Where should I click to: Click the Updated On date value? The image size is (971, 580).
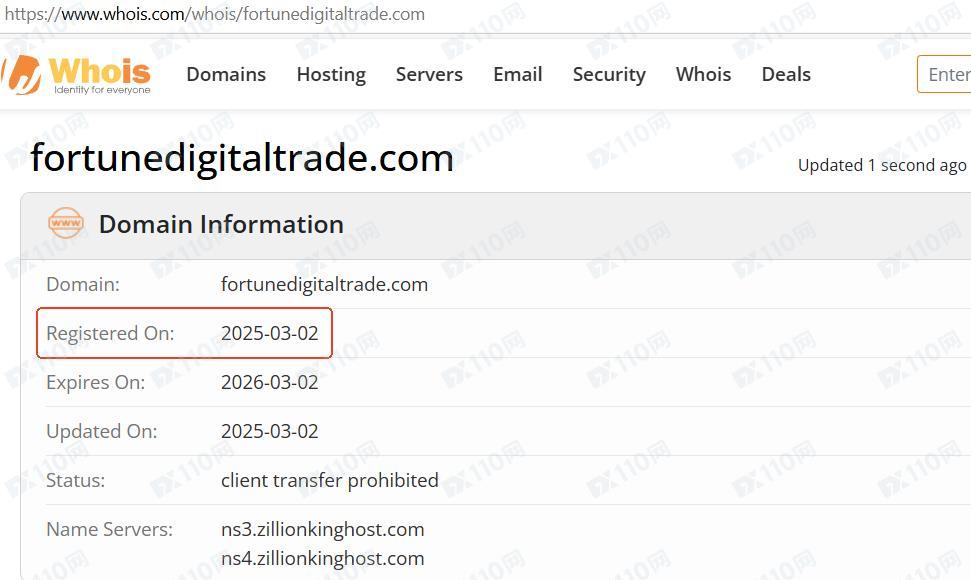[x=269, y=431]
